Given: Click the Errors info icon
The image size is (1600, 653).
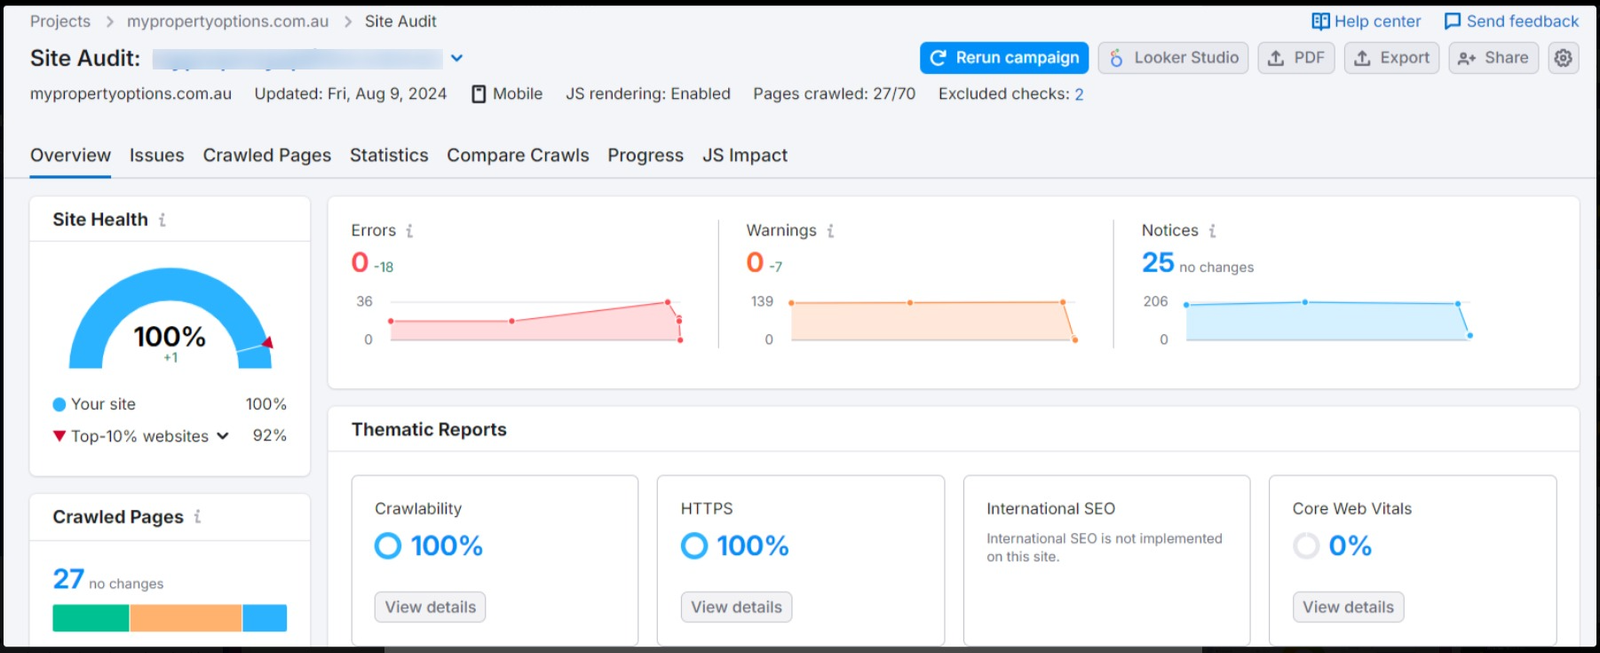Looking at the screenshot, I should pyautogui.click(x=409, y=231).
